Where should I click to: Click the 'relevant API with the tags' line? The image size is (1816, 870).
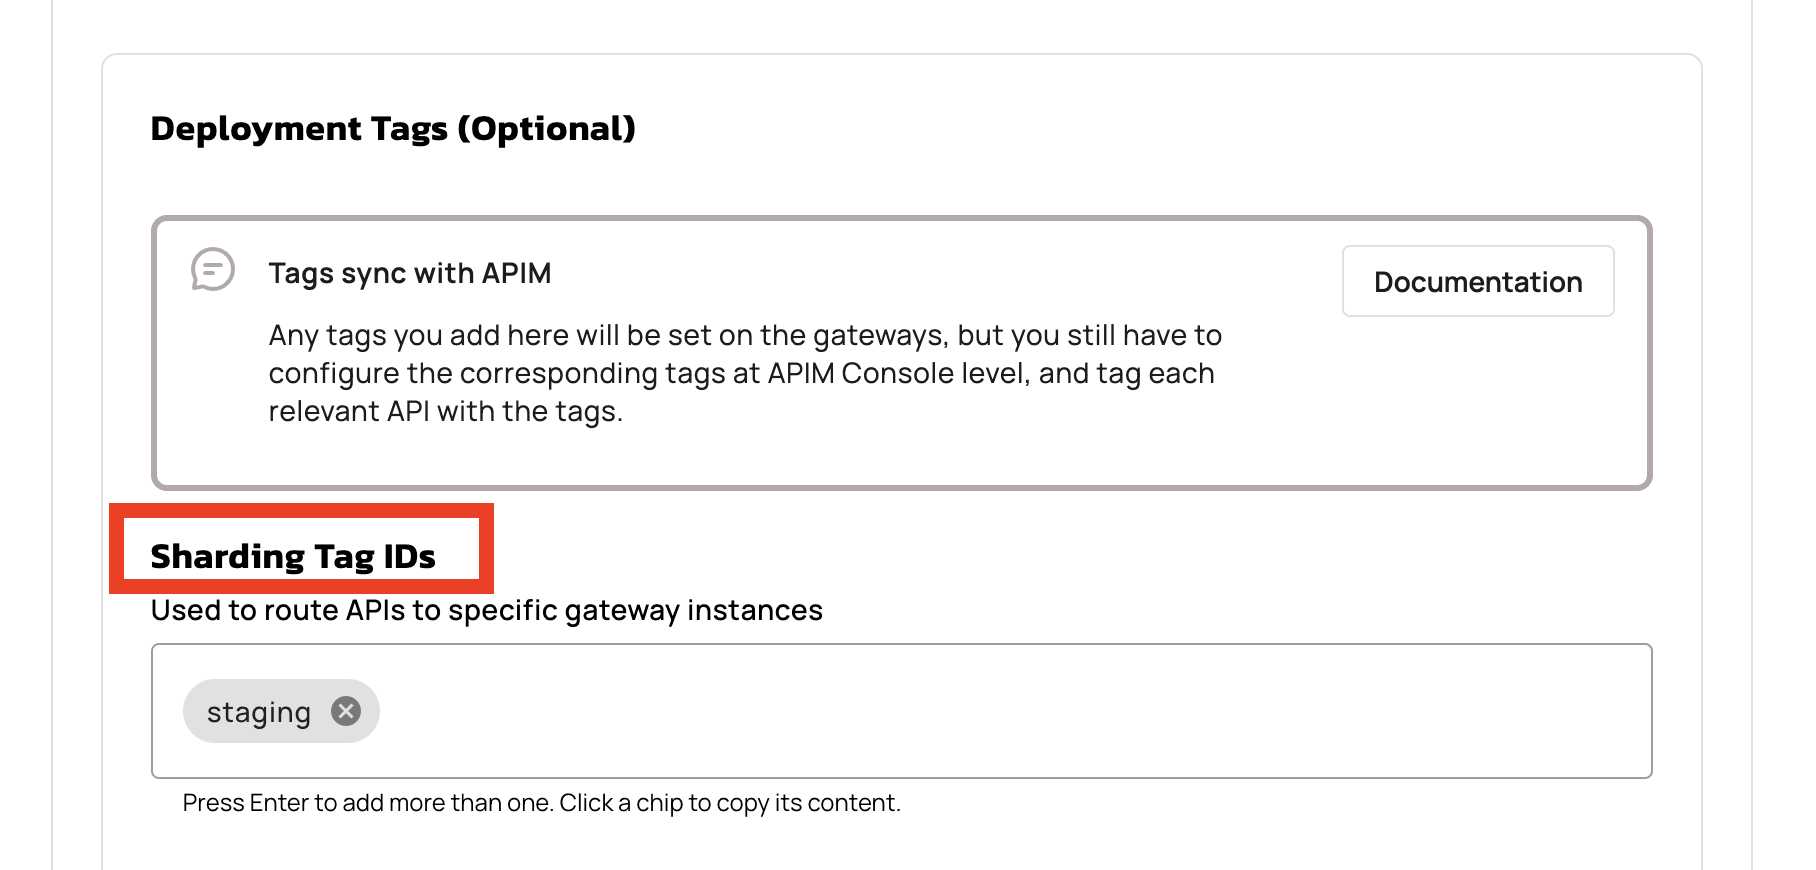tap(445, 411)
